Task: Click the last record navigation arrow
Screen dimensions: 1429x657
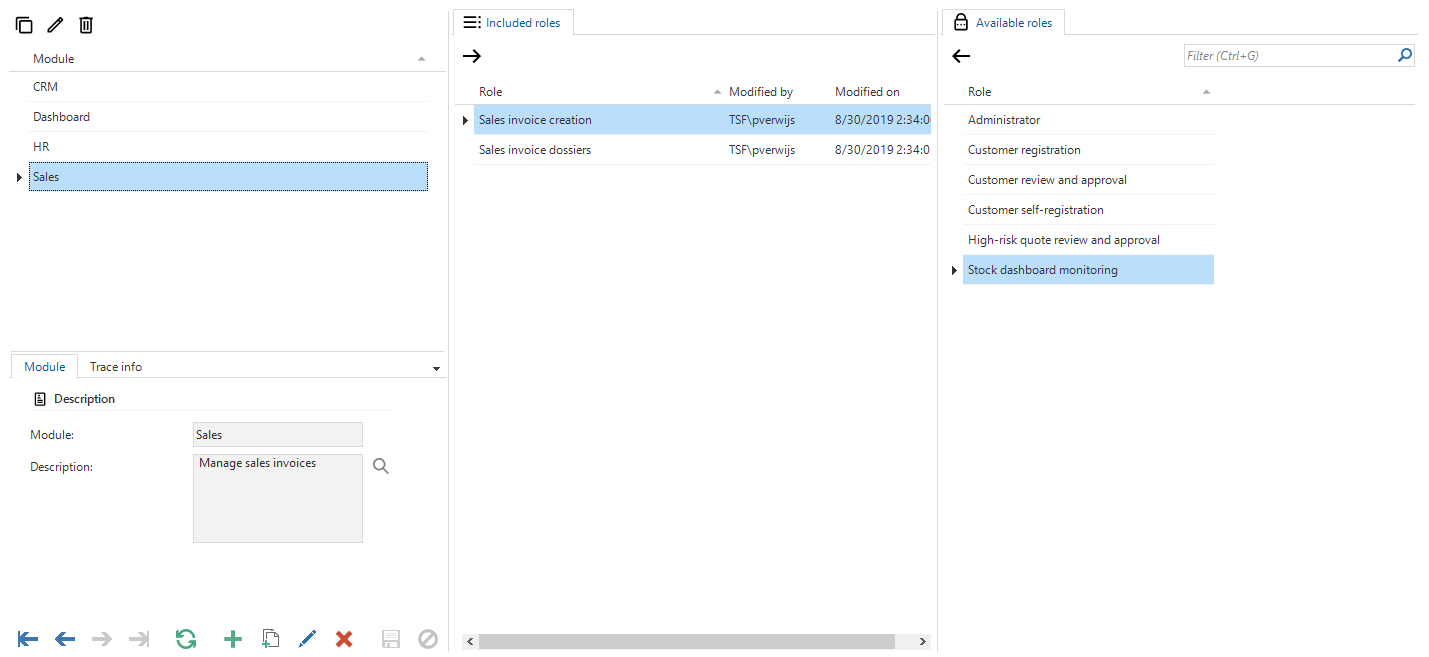Action: (x=139, y=638)
